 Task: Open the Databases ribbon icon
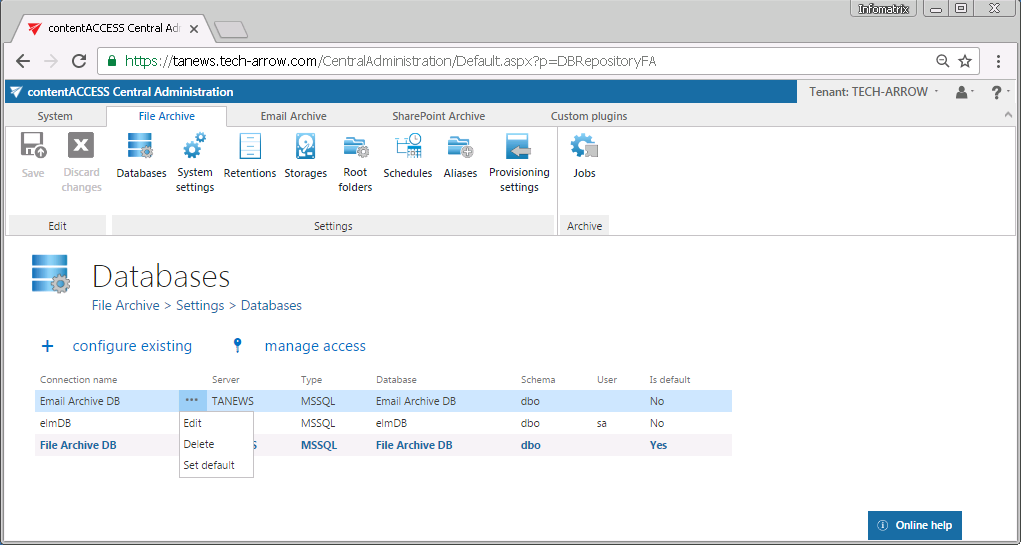(141, 156)
